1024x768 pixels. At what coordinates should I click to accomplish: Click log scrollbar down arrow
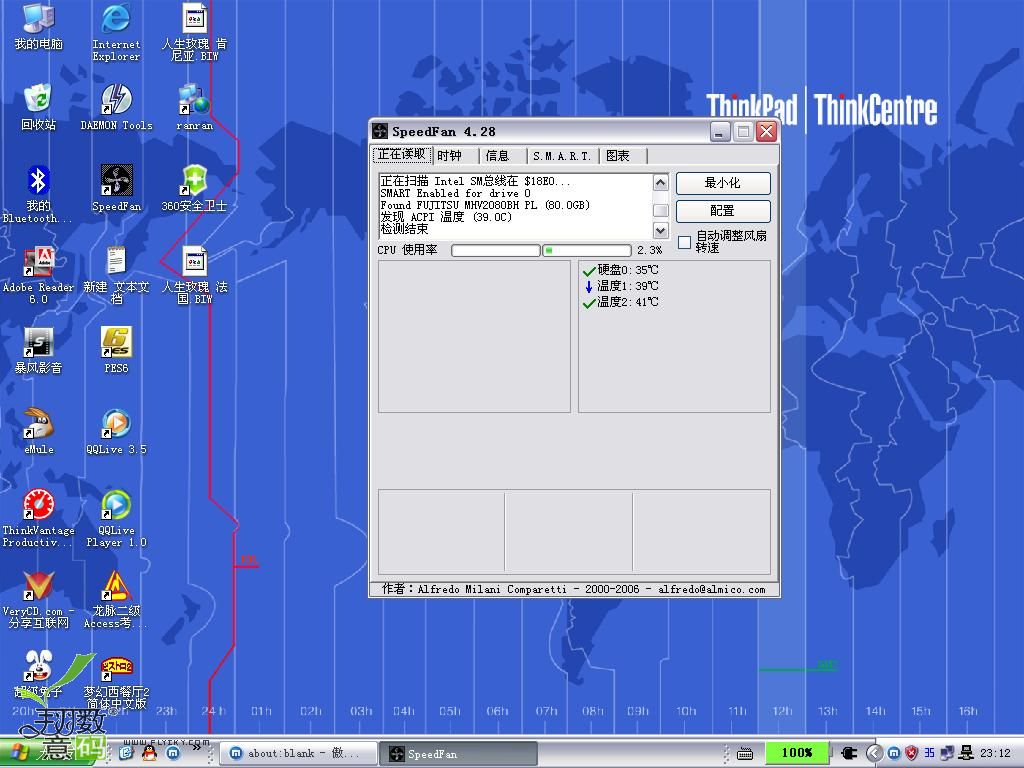tap(660, 231)
